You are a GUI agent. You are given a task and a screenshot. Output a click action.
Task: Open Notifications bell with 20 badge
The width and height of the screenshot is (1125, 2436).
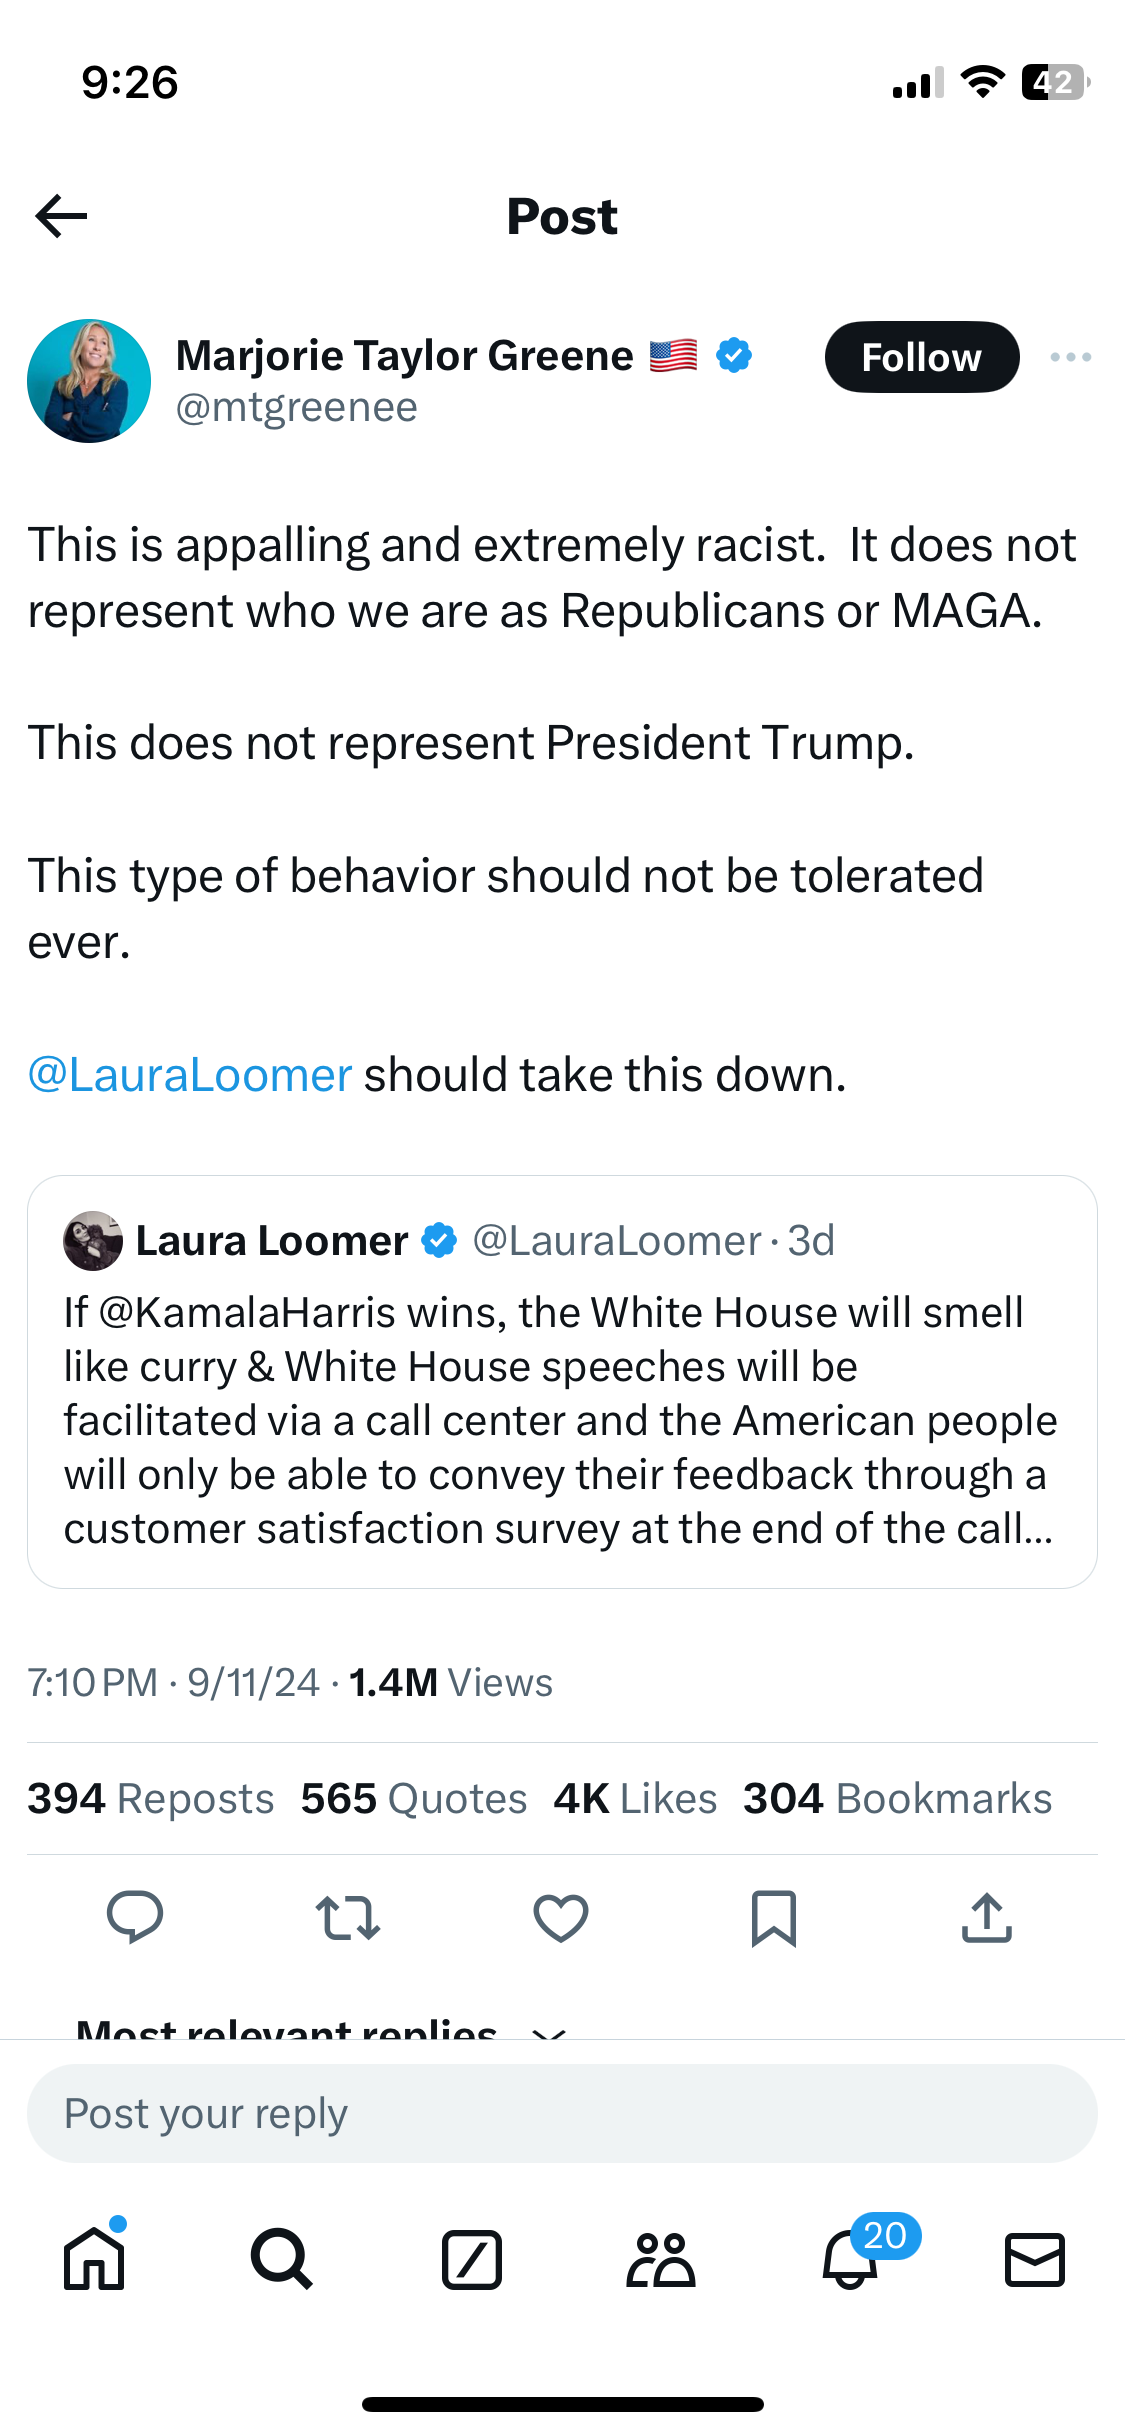851,2259
